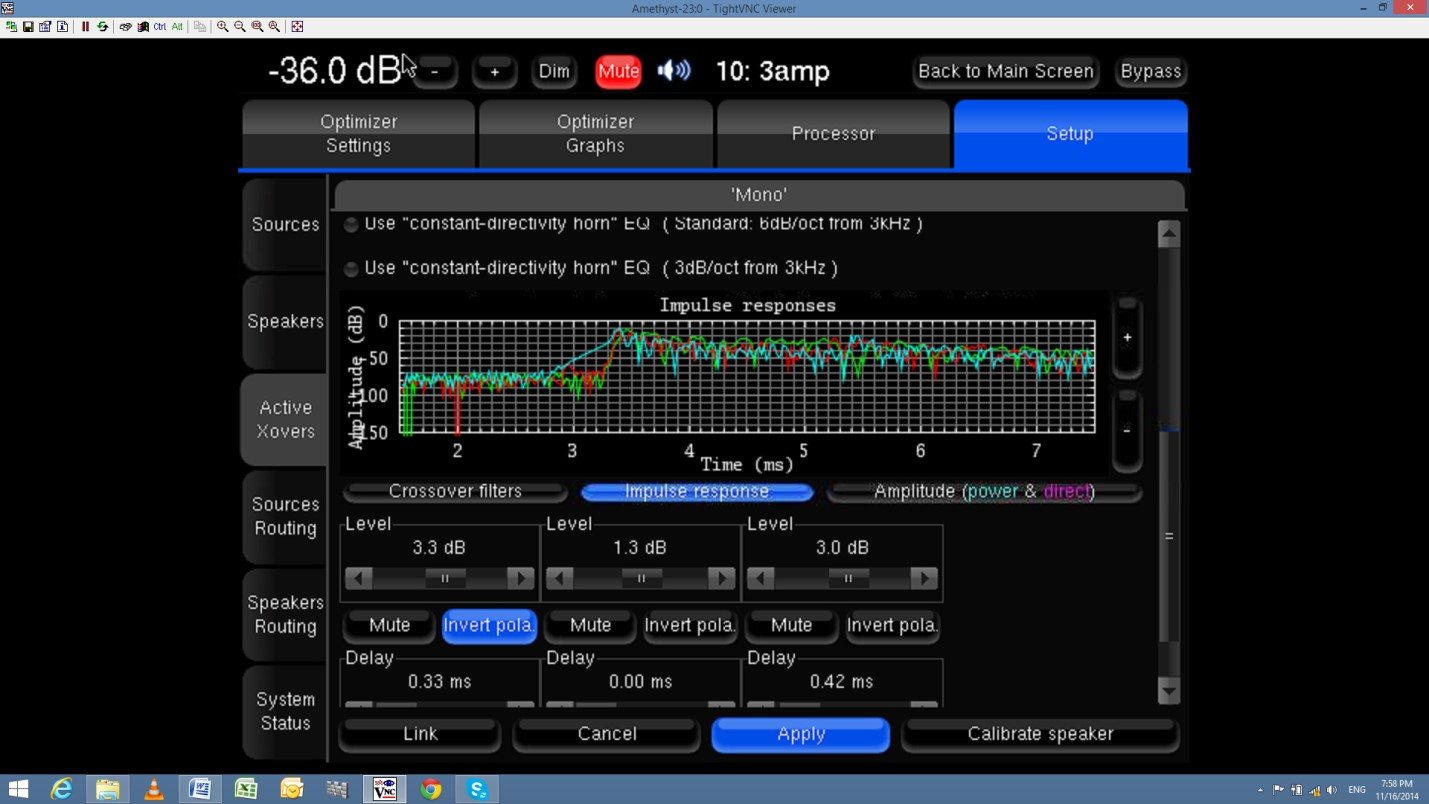Disable Invert pola. on the 3.3 dB channel

(x=489, y=625)
